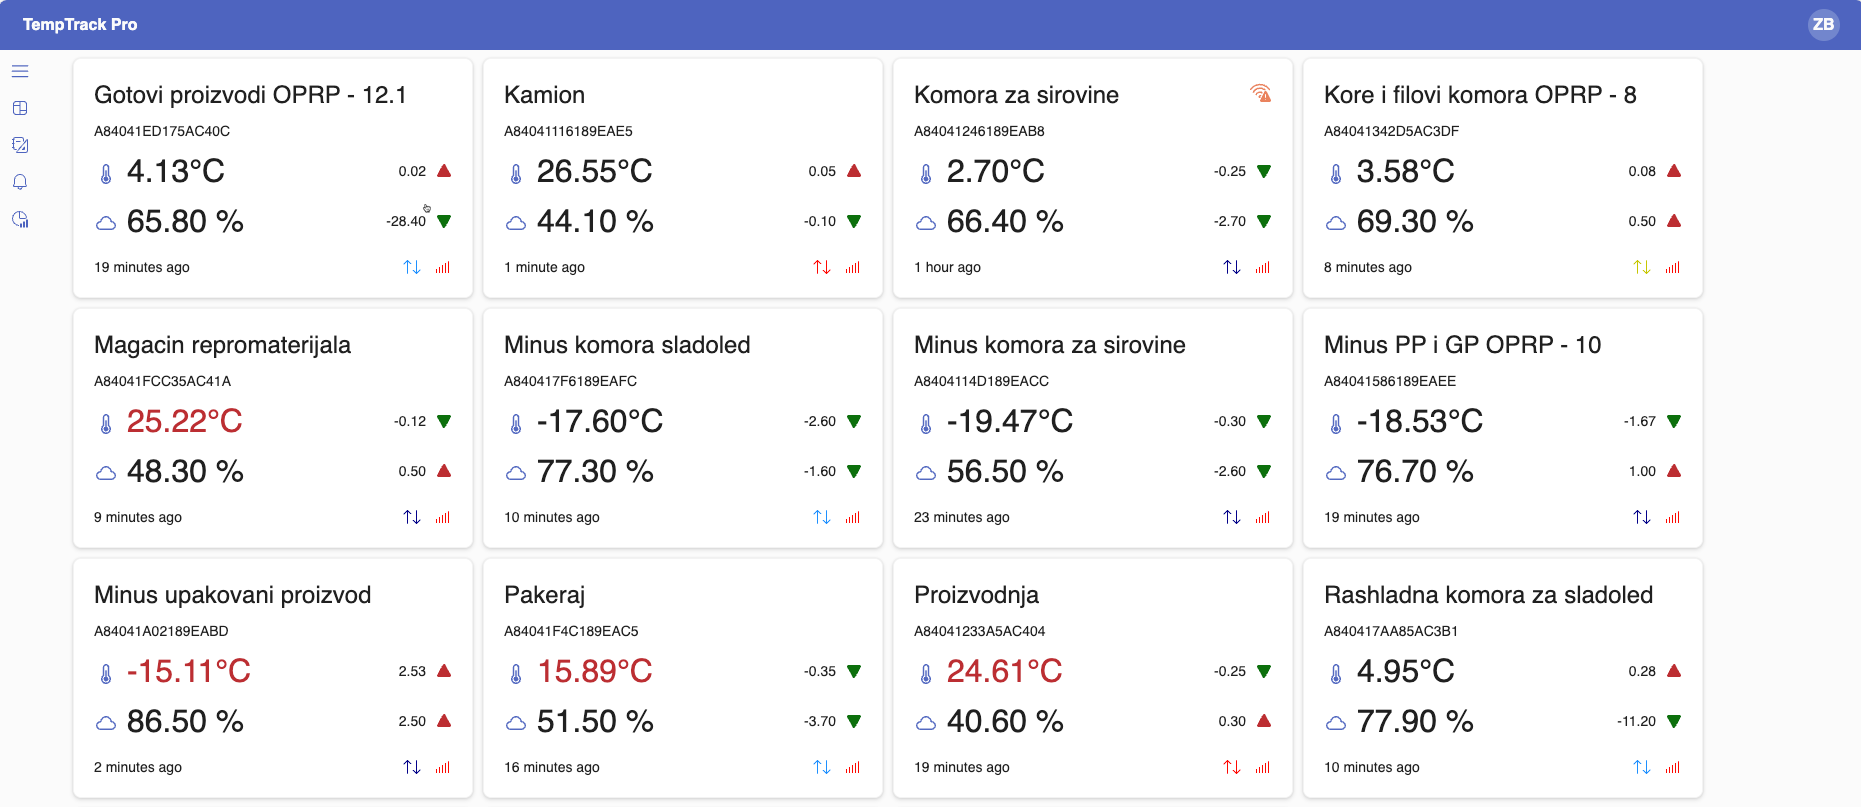Open the hamburger menu in sidebar

point(20,71)
